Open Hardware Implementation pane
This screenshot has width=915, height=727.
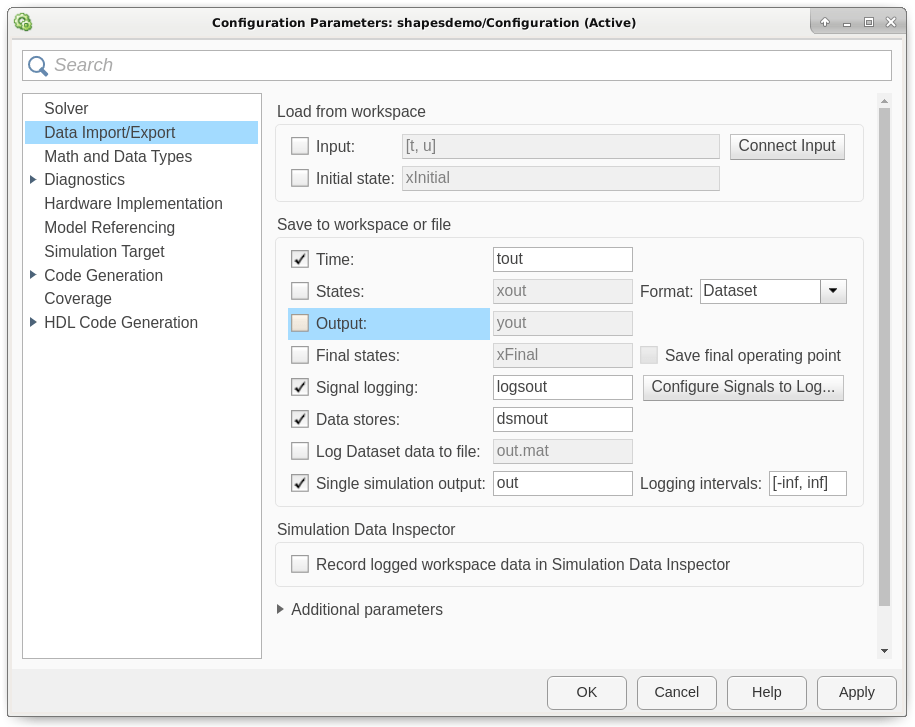[x=133, y=204]
